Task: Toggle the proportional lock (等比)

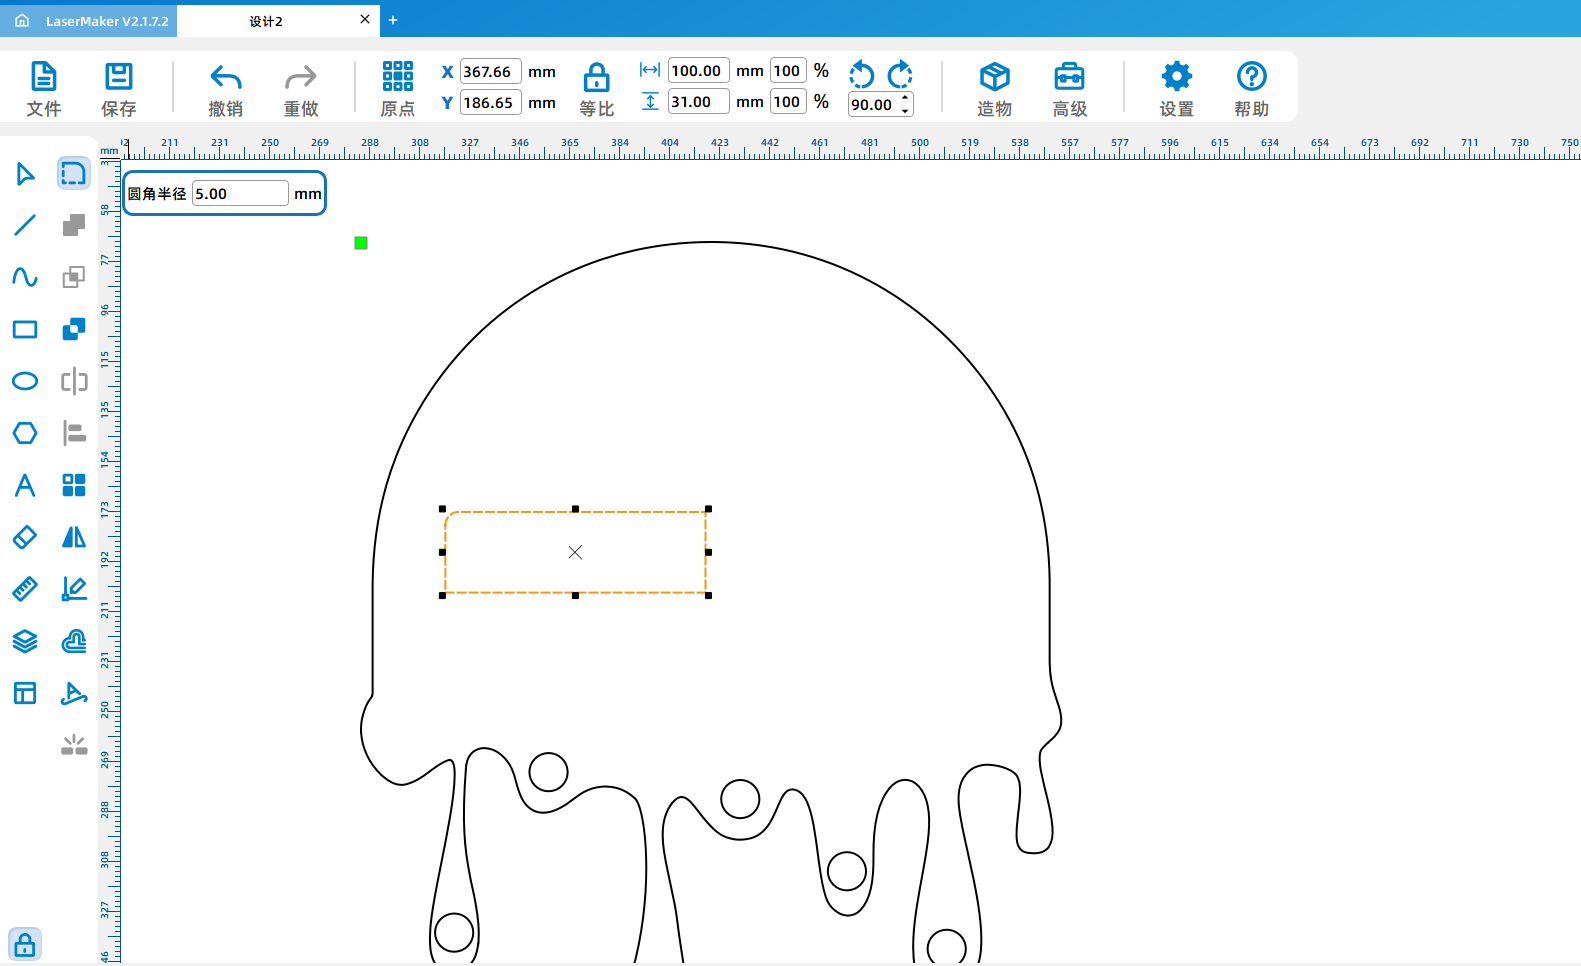Action: pos(596,88)
